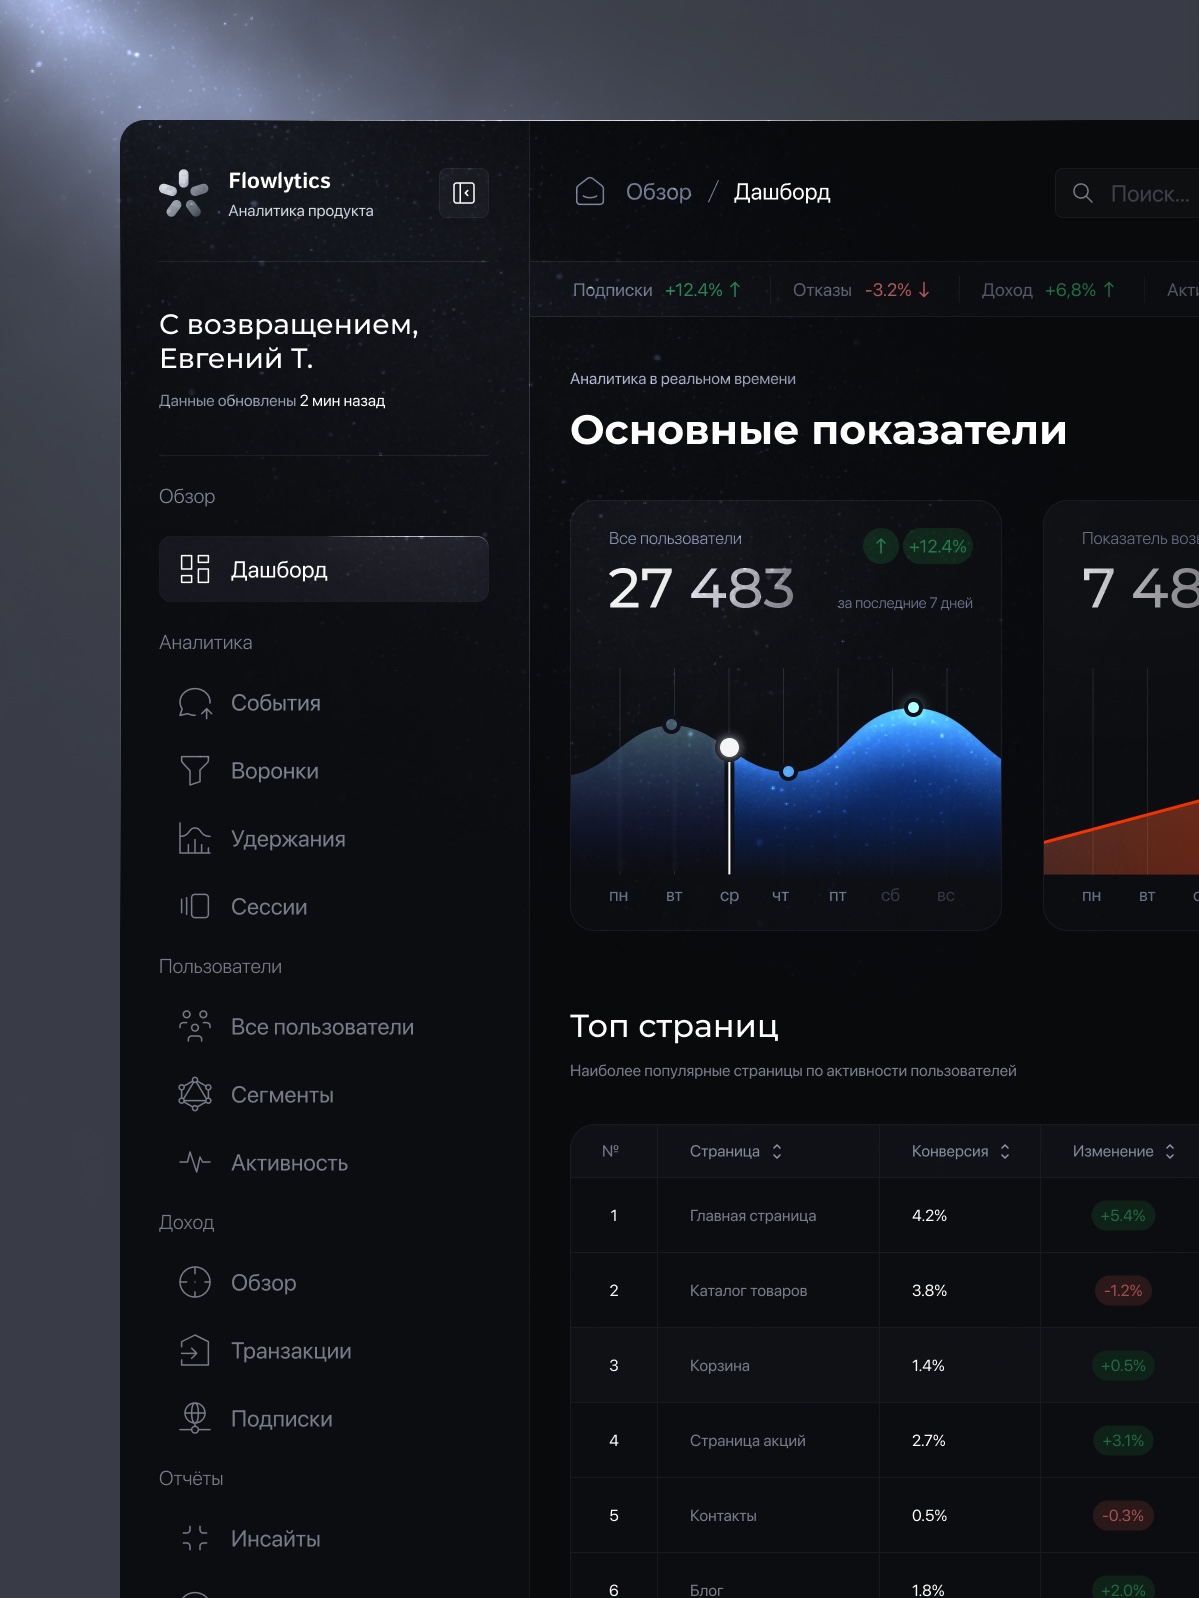Click the green up-arrow badge on Все пользователи card
Screen dimensions: 1199x1598
point(881,546)
